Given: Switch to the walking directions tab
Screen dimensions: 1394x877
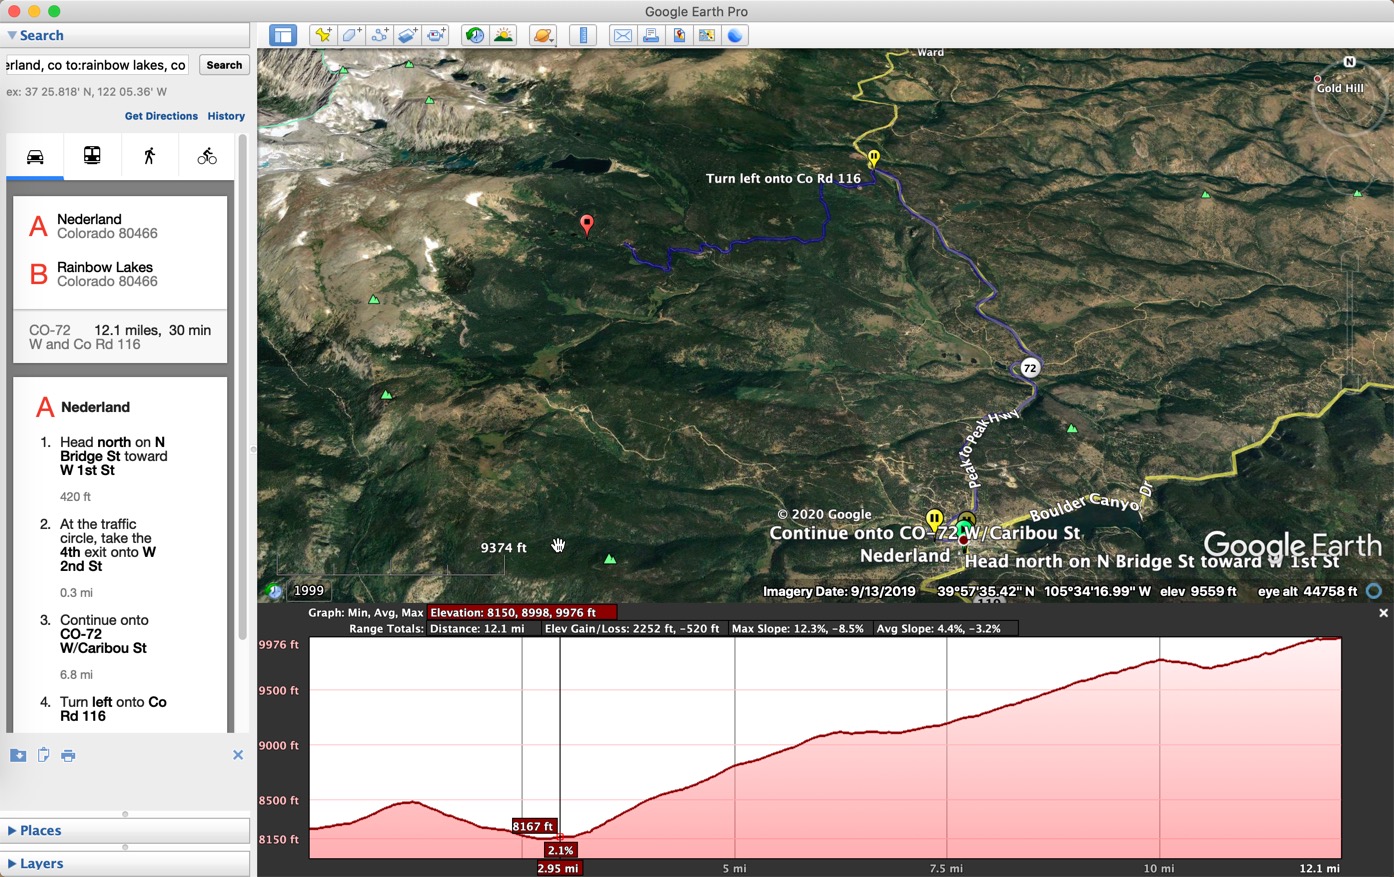Looking at the screenshot, I should click(x=149, y=156).
